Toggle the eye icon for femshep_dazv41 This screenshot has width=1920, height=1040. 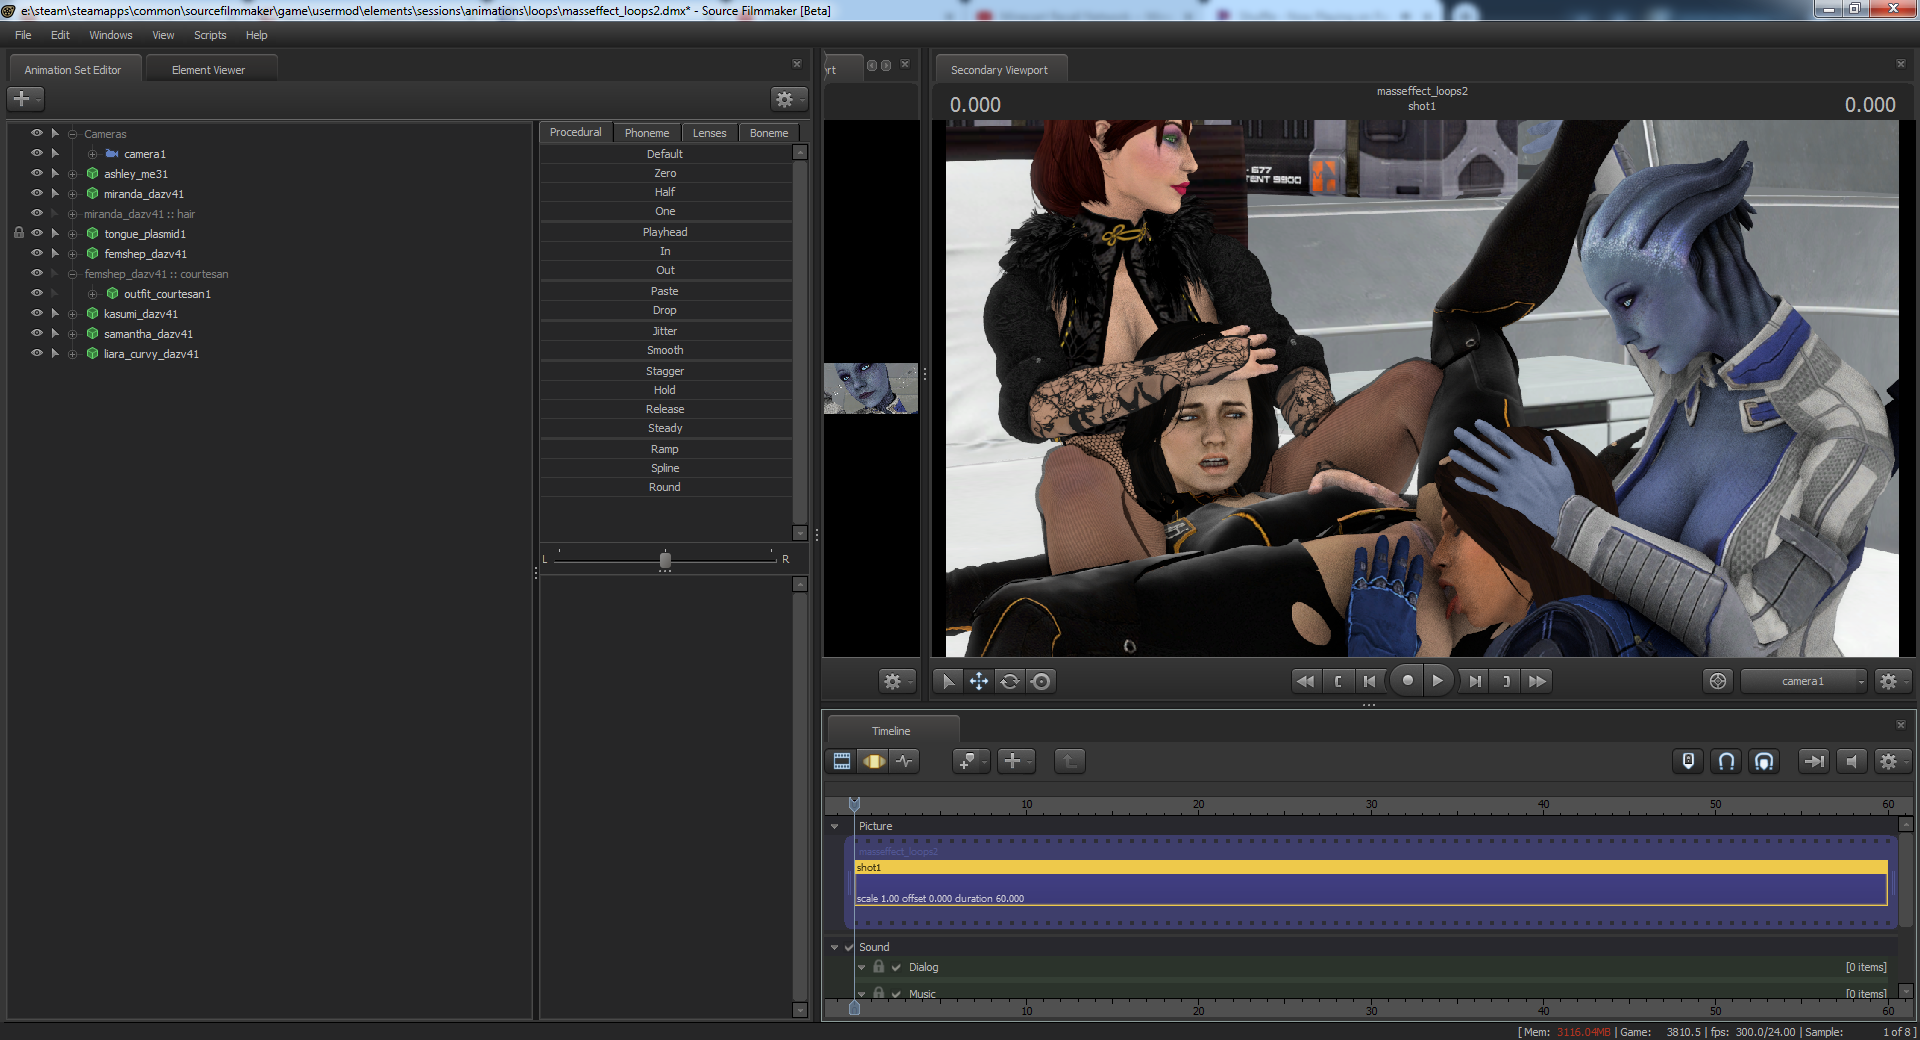[37, 253]
